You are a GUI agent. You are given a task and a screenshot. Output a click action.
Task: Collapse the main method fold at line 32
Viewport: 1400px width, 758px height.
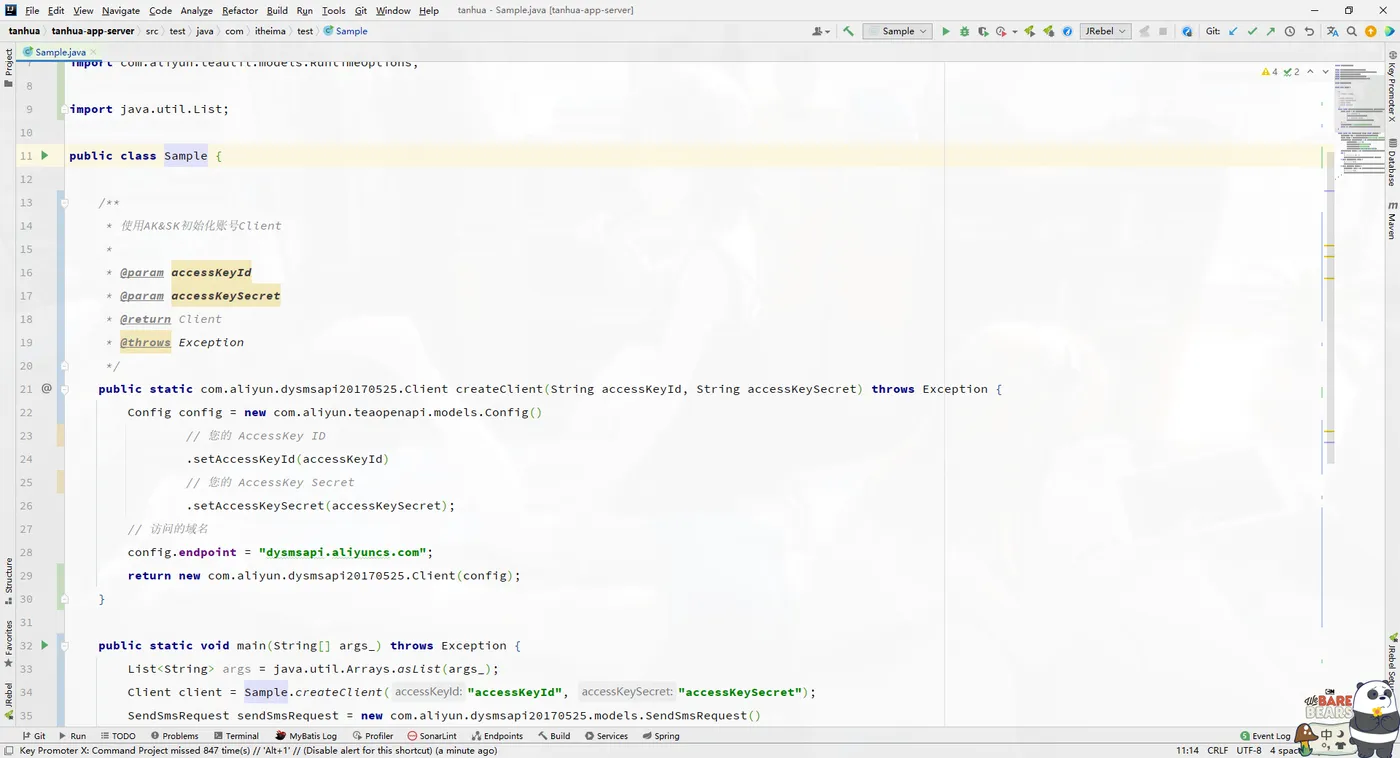(64, 645)
